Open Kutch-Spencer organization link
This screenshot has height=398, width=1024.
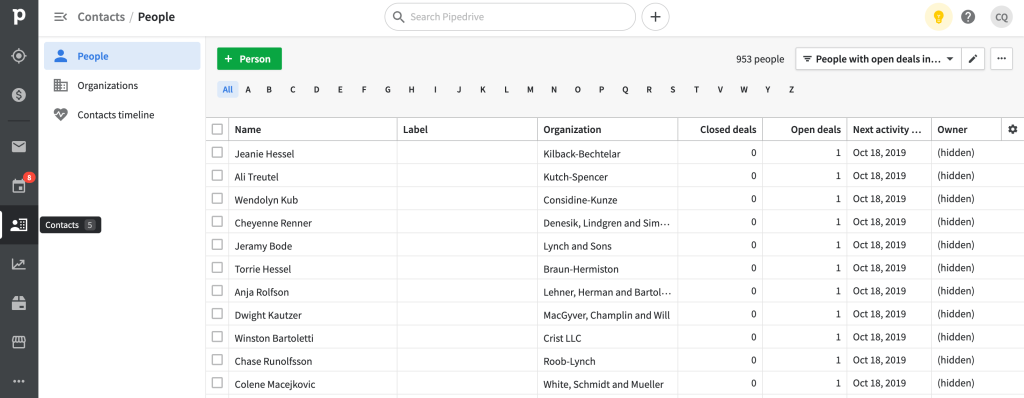point(575,177)
